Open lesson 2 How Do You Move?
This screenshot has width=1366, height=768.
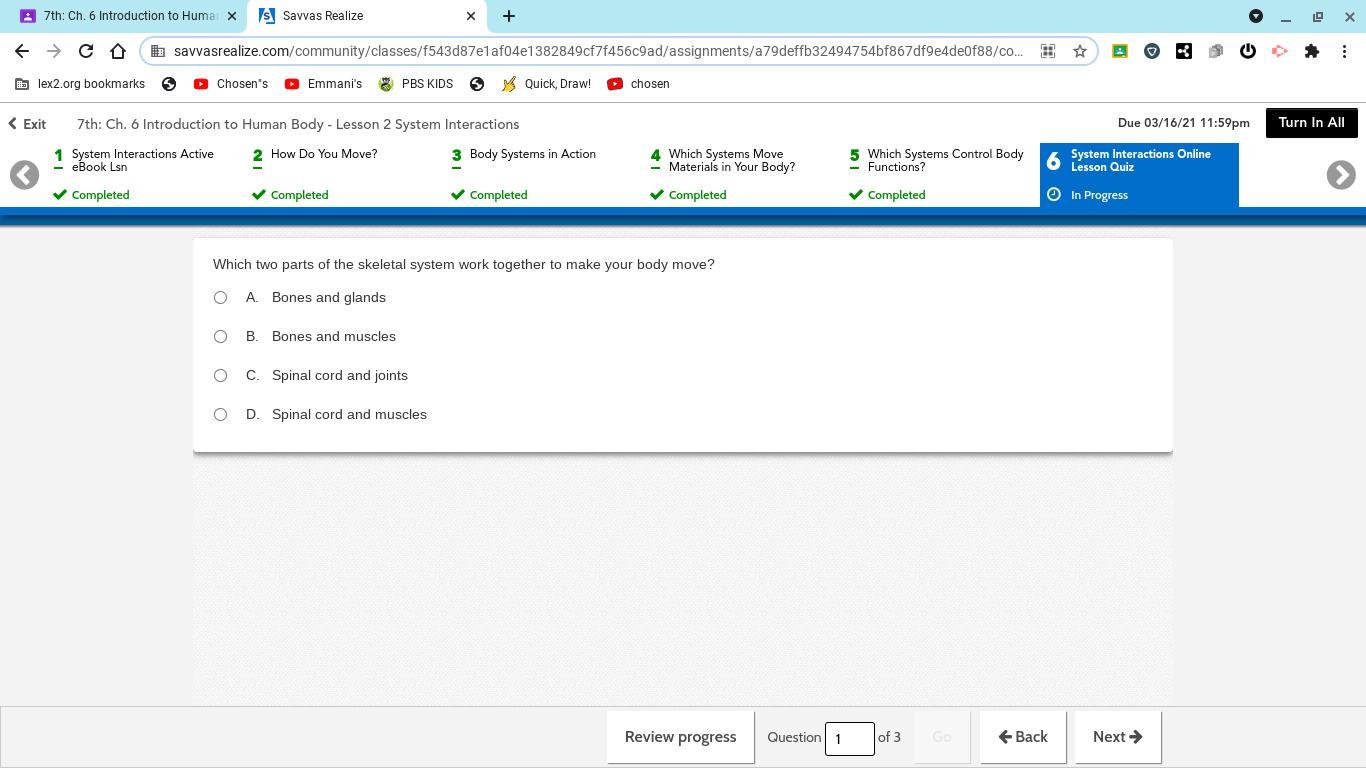[342, 175]
